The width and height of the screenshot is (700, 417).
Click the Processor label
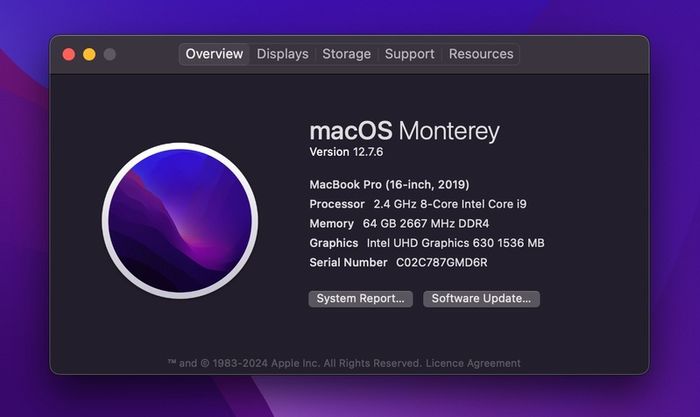[x=337, y=204]
